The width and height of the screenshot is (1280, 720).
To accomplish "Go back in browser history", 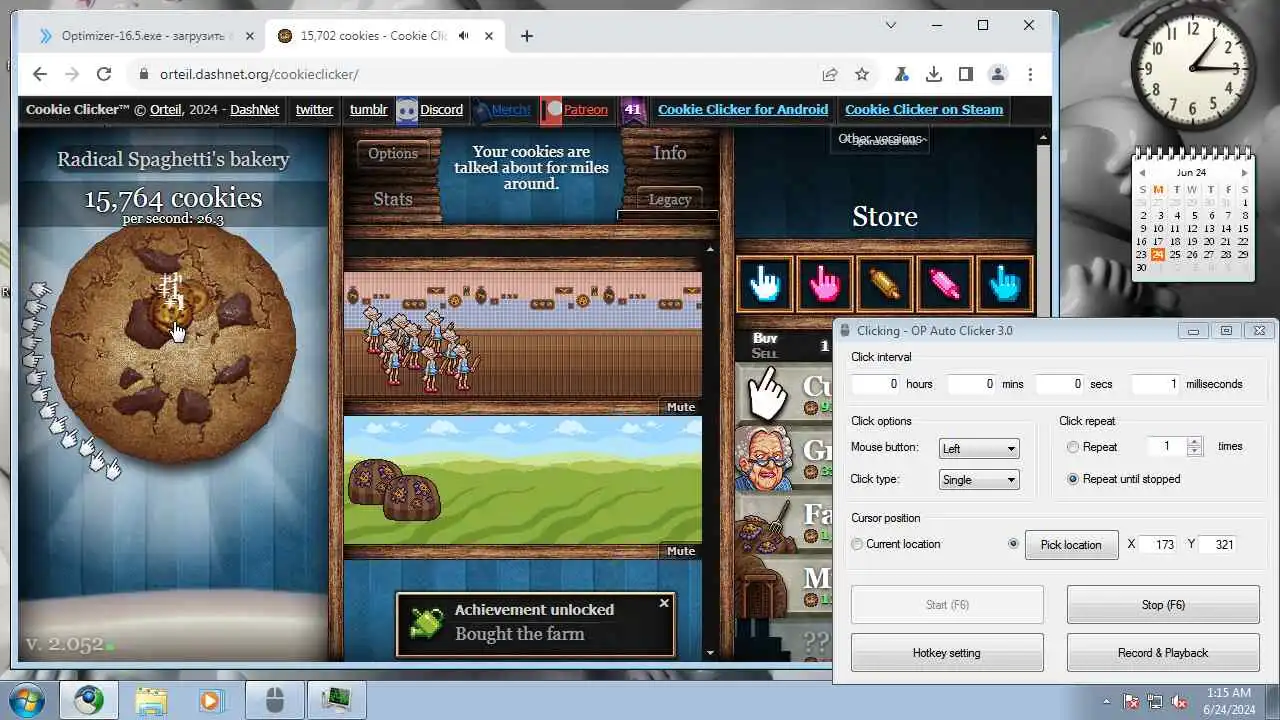I will click(x=40, y=74).
